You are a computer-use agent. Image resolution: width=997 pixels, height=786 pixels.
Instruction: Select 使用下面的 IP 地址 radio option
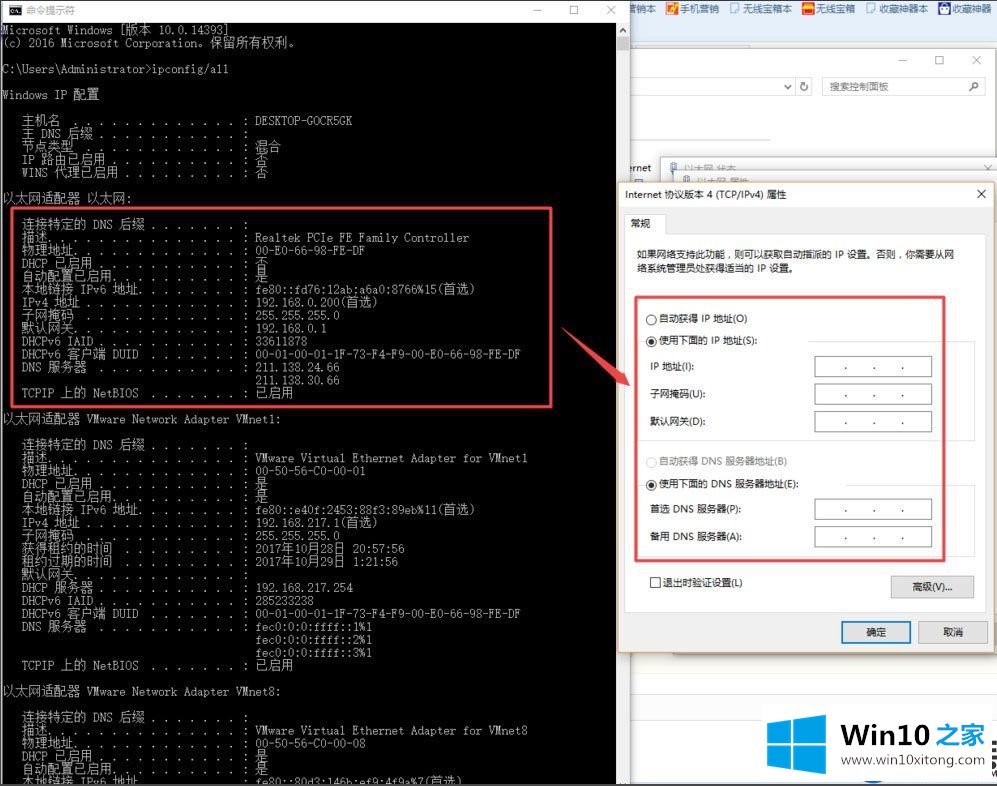652,341
